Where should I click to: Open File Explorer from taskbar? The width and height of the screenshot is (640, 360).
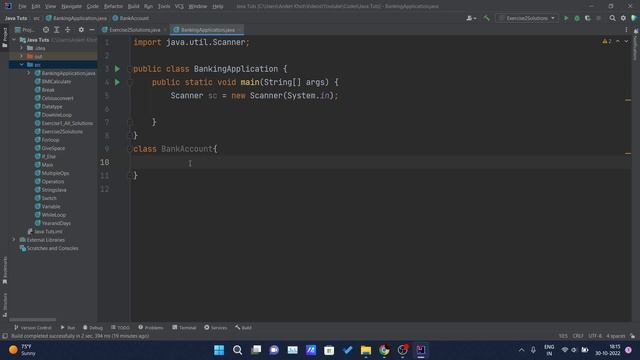[x=366, y=350]
